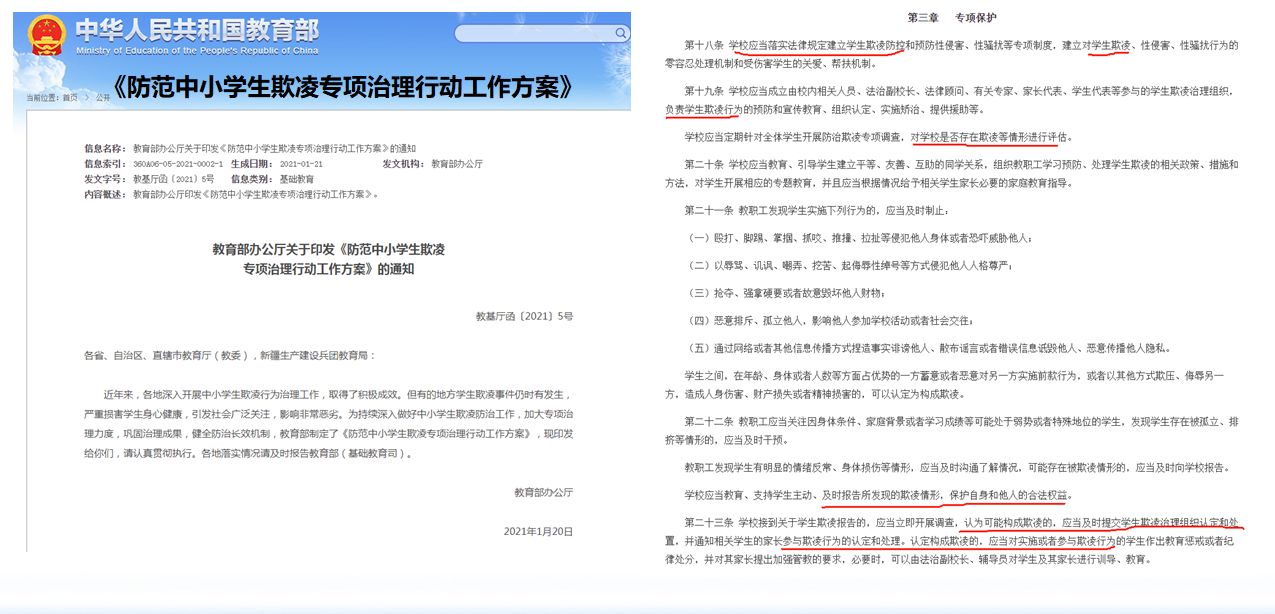Click item （一）殴打、脚踢、掌掴
Screen dimensions: 1275x614
coord(859,238)
